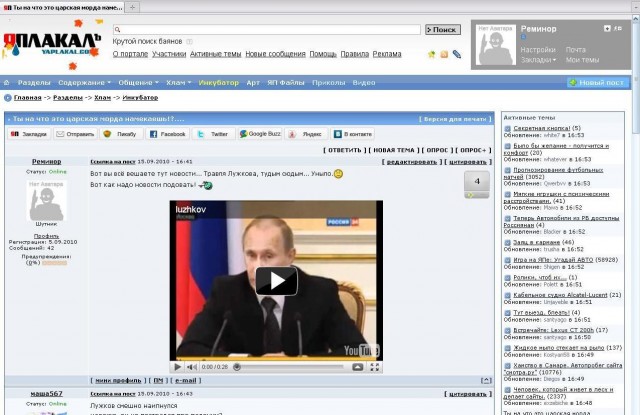640x415 pixels.
Task: Open the Правила link
Action: coord(355,54)
